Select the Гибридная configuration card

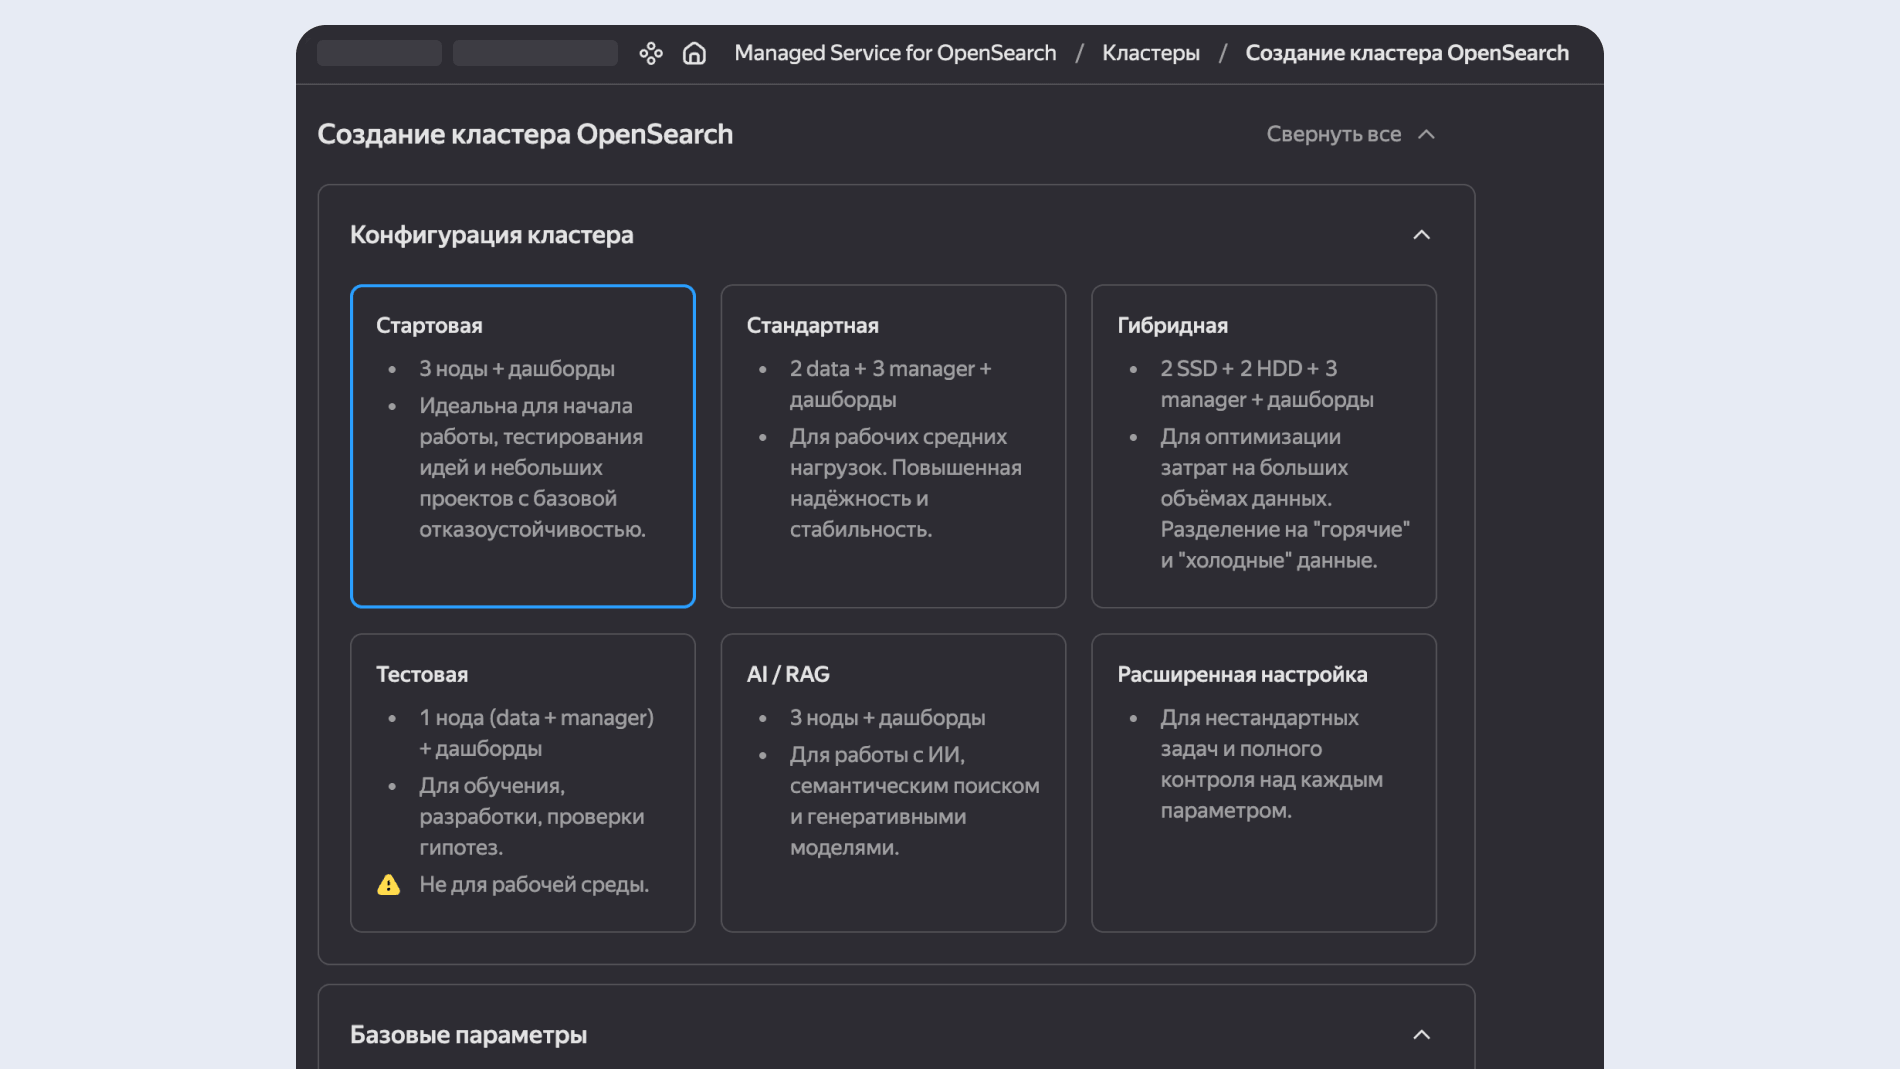pos(1264,446)
